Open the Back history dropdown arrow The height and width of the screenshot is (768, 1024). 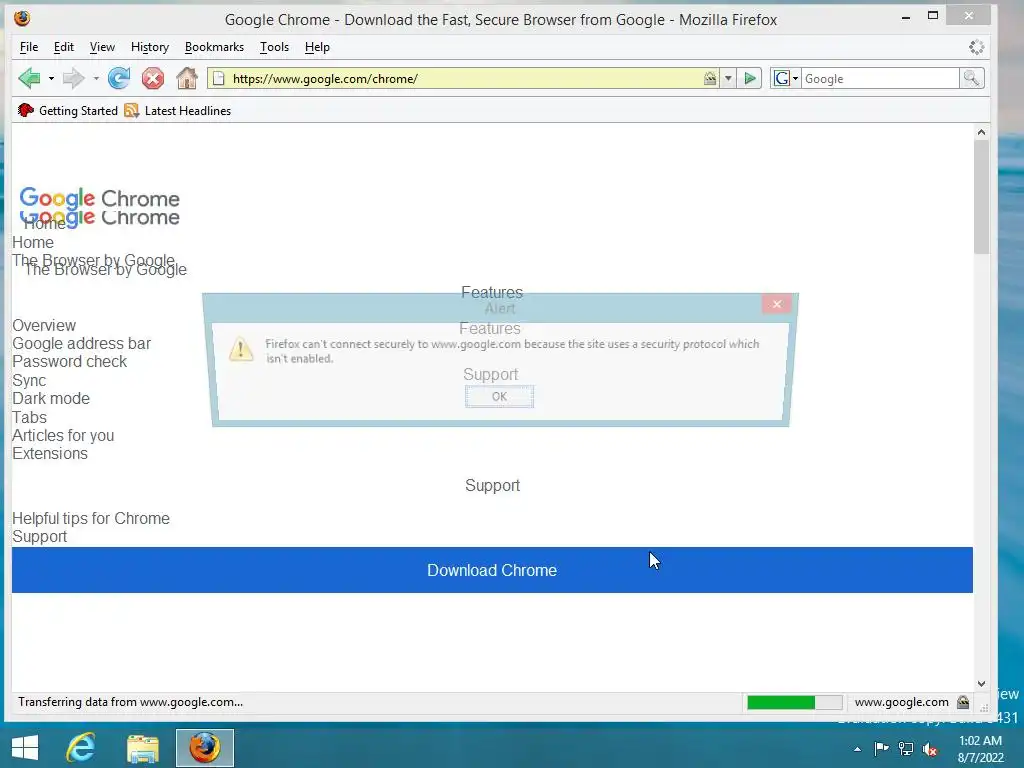point(51,78)
